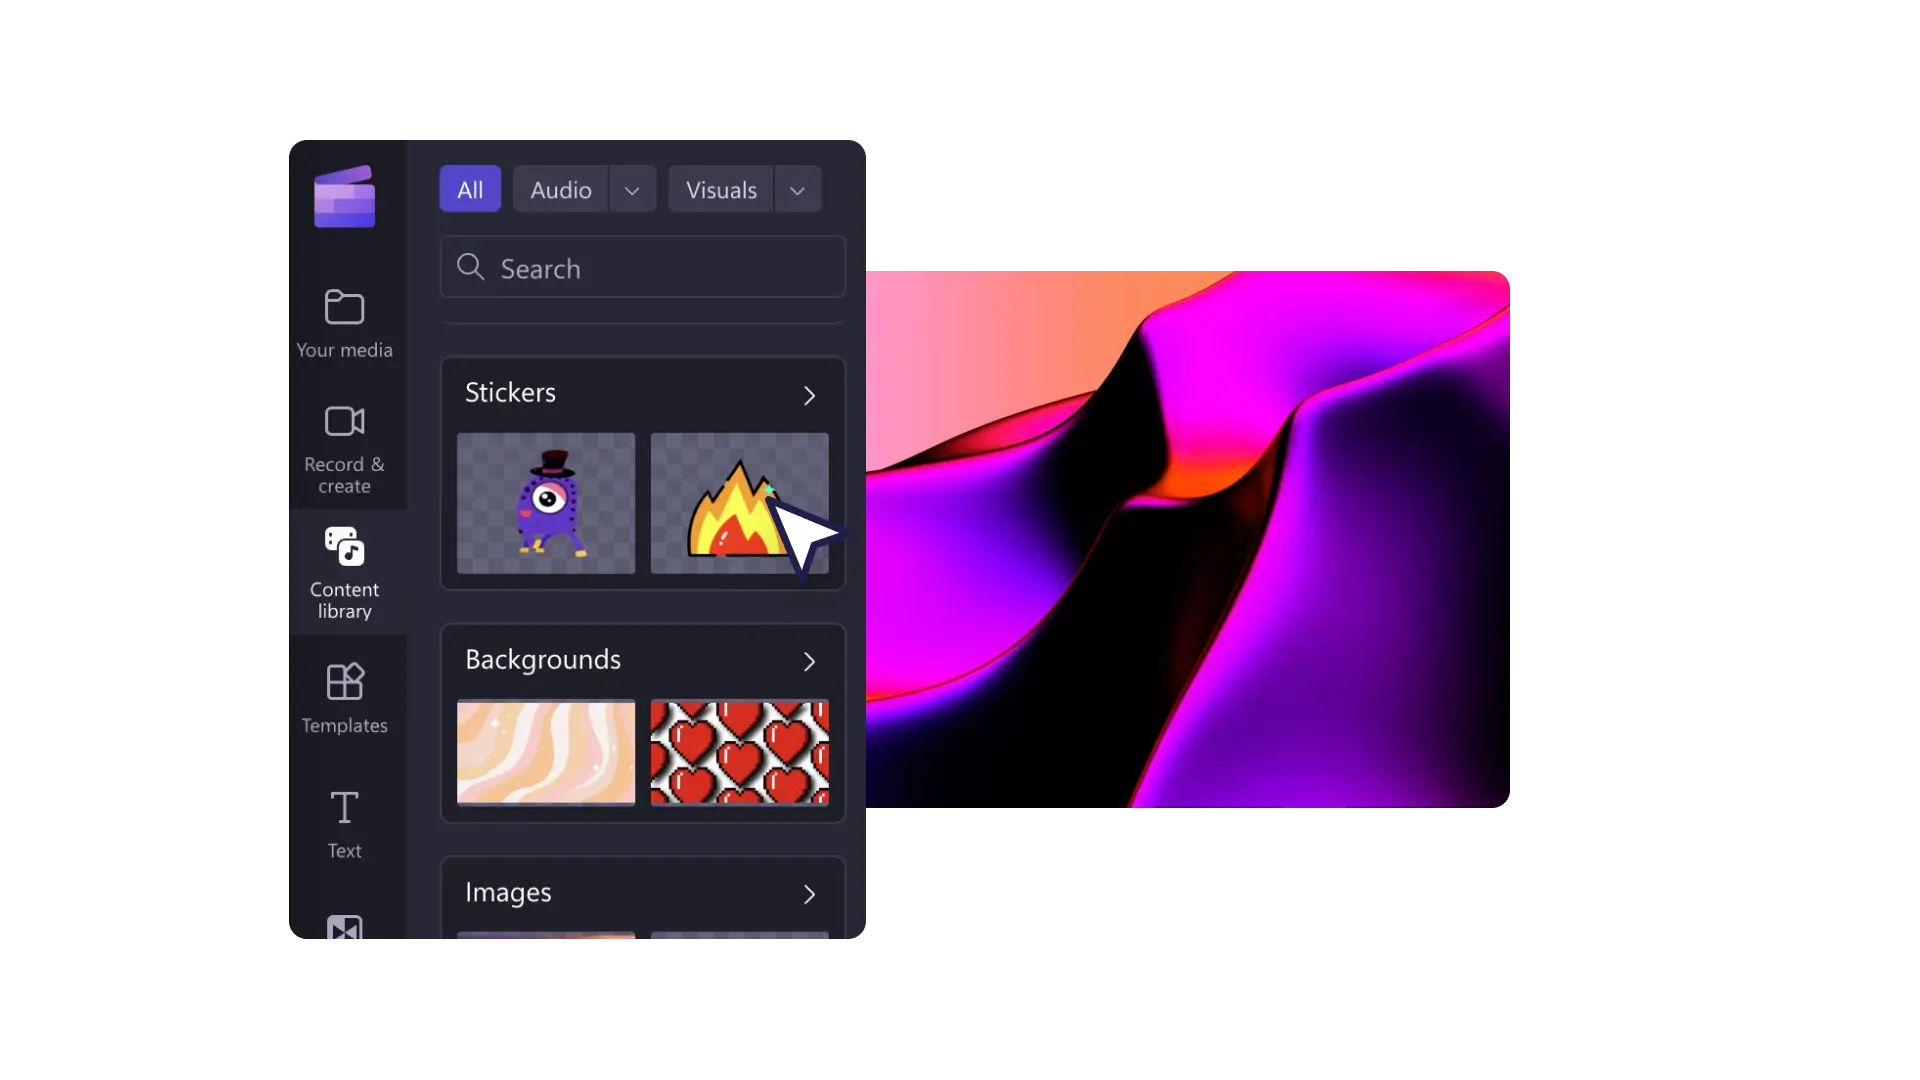Image resolution: width=1920 pixels, height=1080 pixels.
Task: Select the wavy gradient background
Action: coord(545,752)
